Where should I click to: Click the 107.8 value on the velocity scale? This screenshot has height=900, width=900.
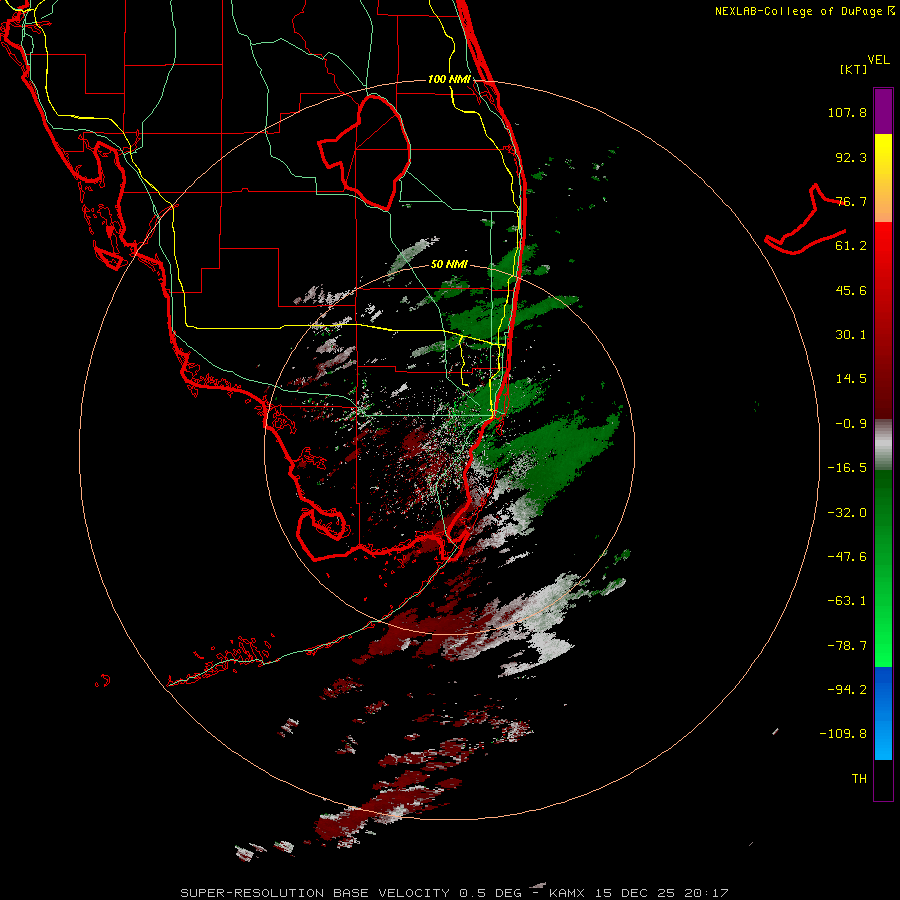pos(847,112)
